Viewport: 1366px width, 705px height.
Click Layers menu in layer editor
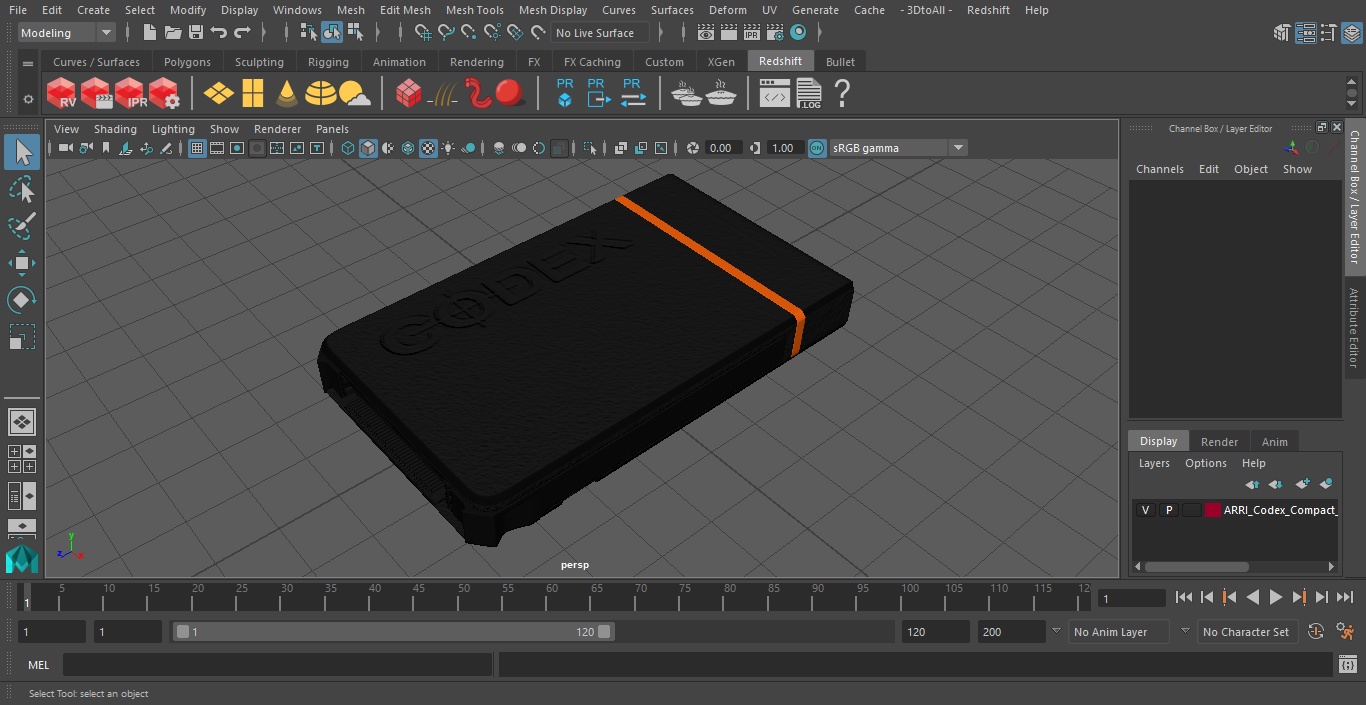[x=1154, y=463]
